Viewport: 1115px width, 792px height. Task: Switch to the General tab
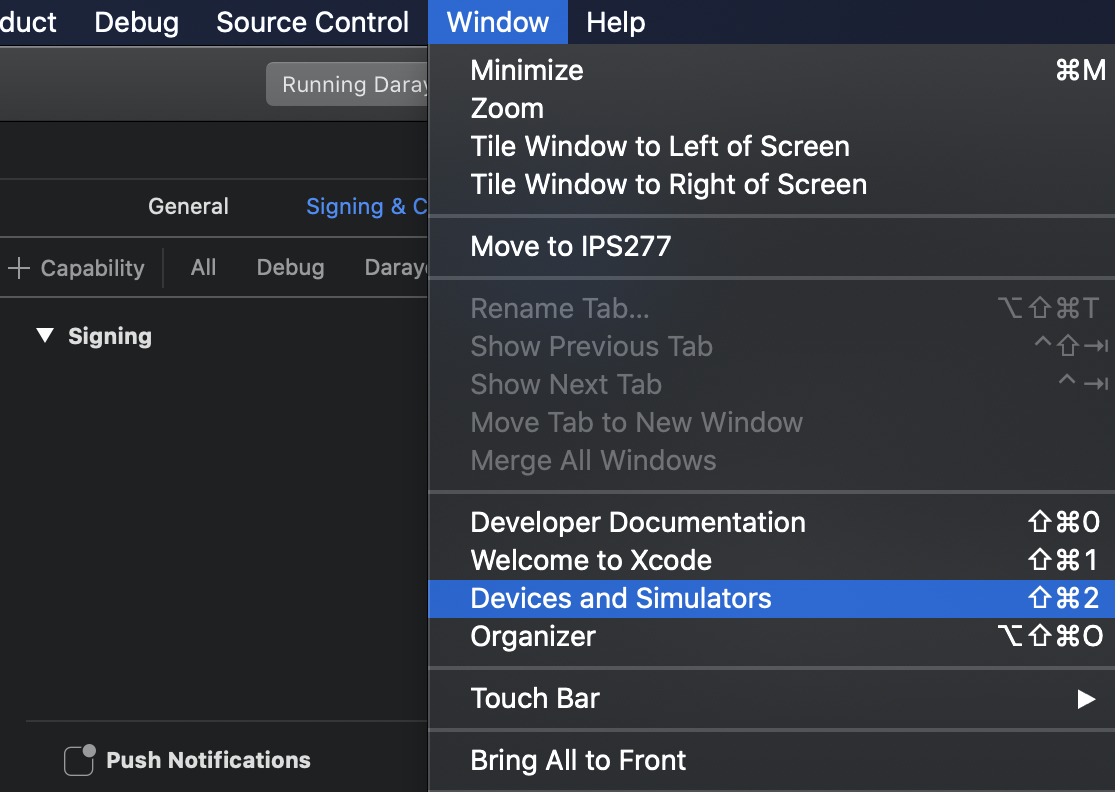click(188, 206)
